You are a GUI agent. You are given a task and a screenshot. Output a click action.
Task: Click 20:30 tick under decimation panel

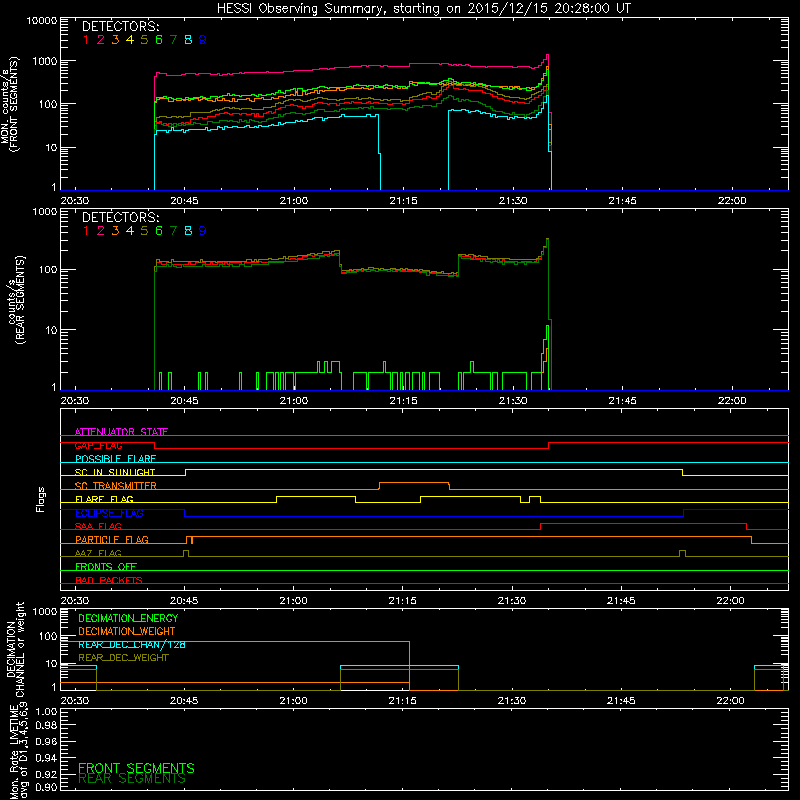(x=75, y=701)
